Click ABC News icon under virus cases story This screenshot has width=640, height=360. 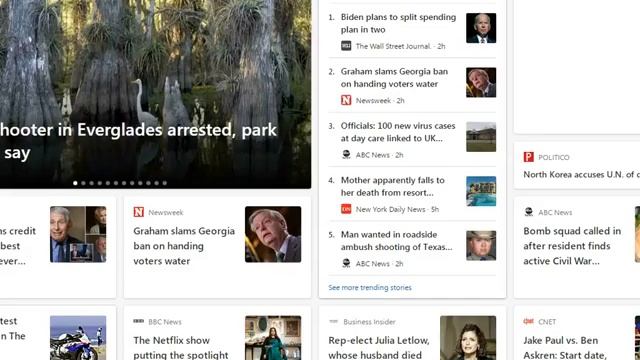(x=346, y=155)
